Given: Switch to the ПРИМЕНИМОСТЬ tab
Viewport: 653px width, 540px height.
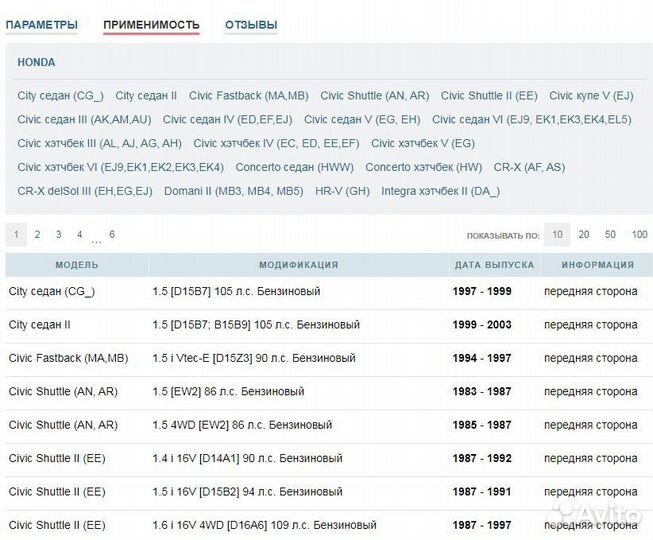Looking at the screenshot, I should coord(151,25).
